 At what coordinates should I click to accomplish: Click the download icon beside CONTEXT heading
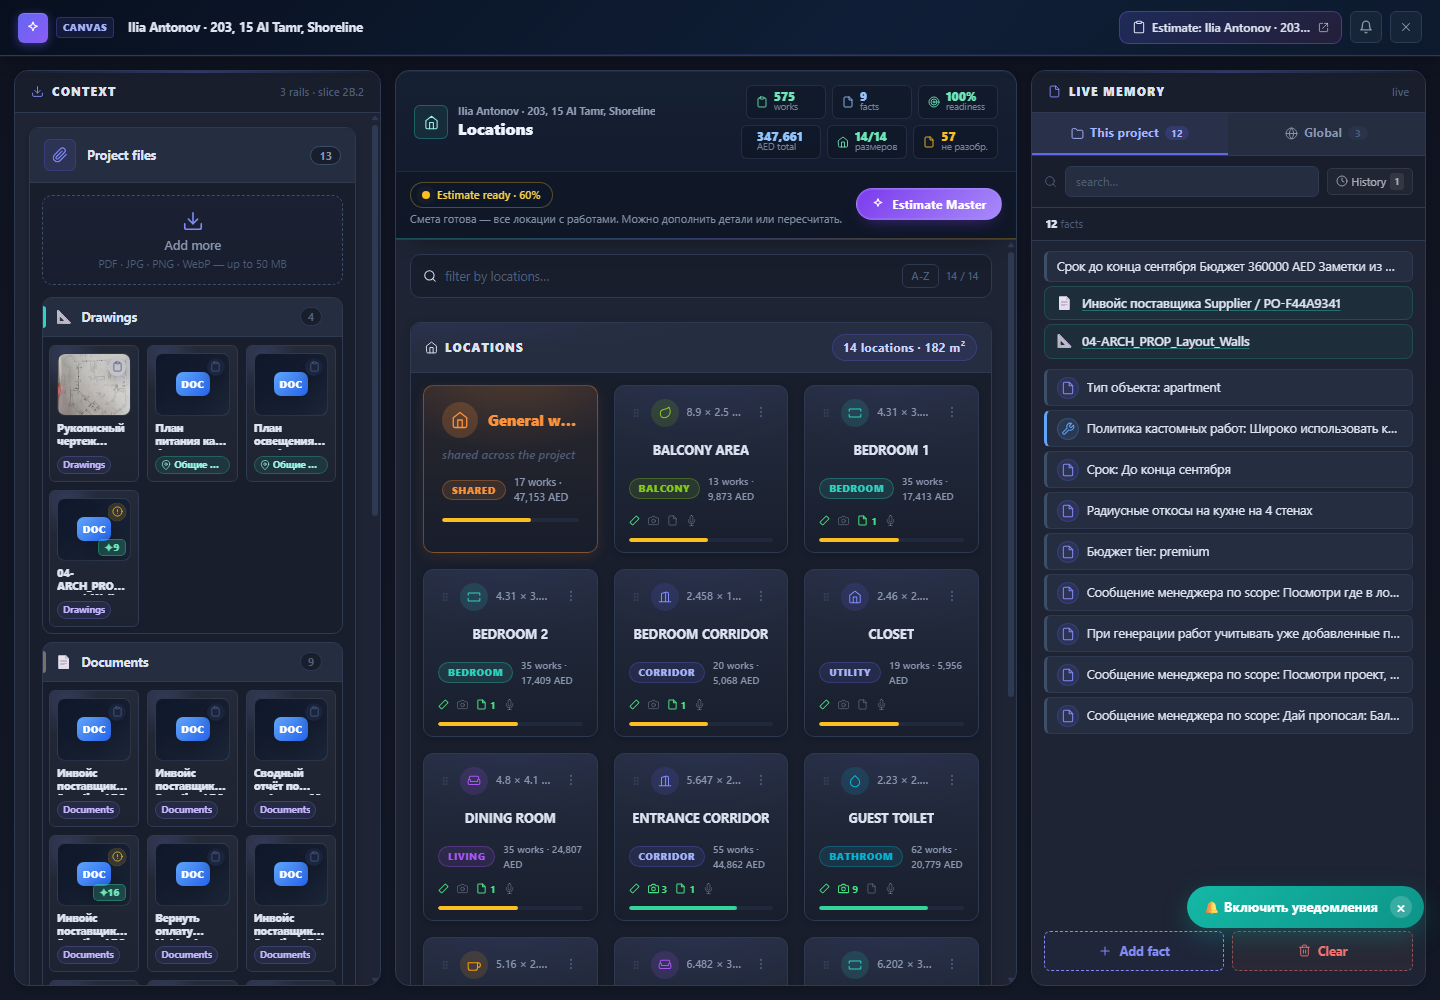point(37,92)
